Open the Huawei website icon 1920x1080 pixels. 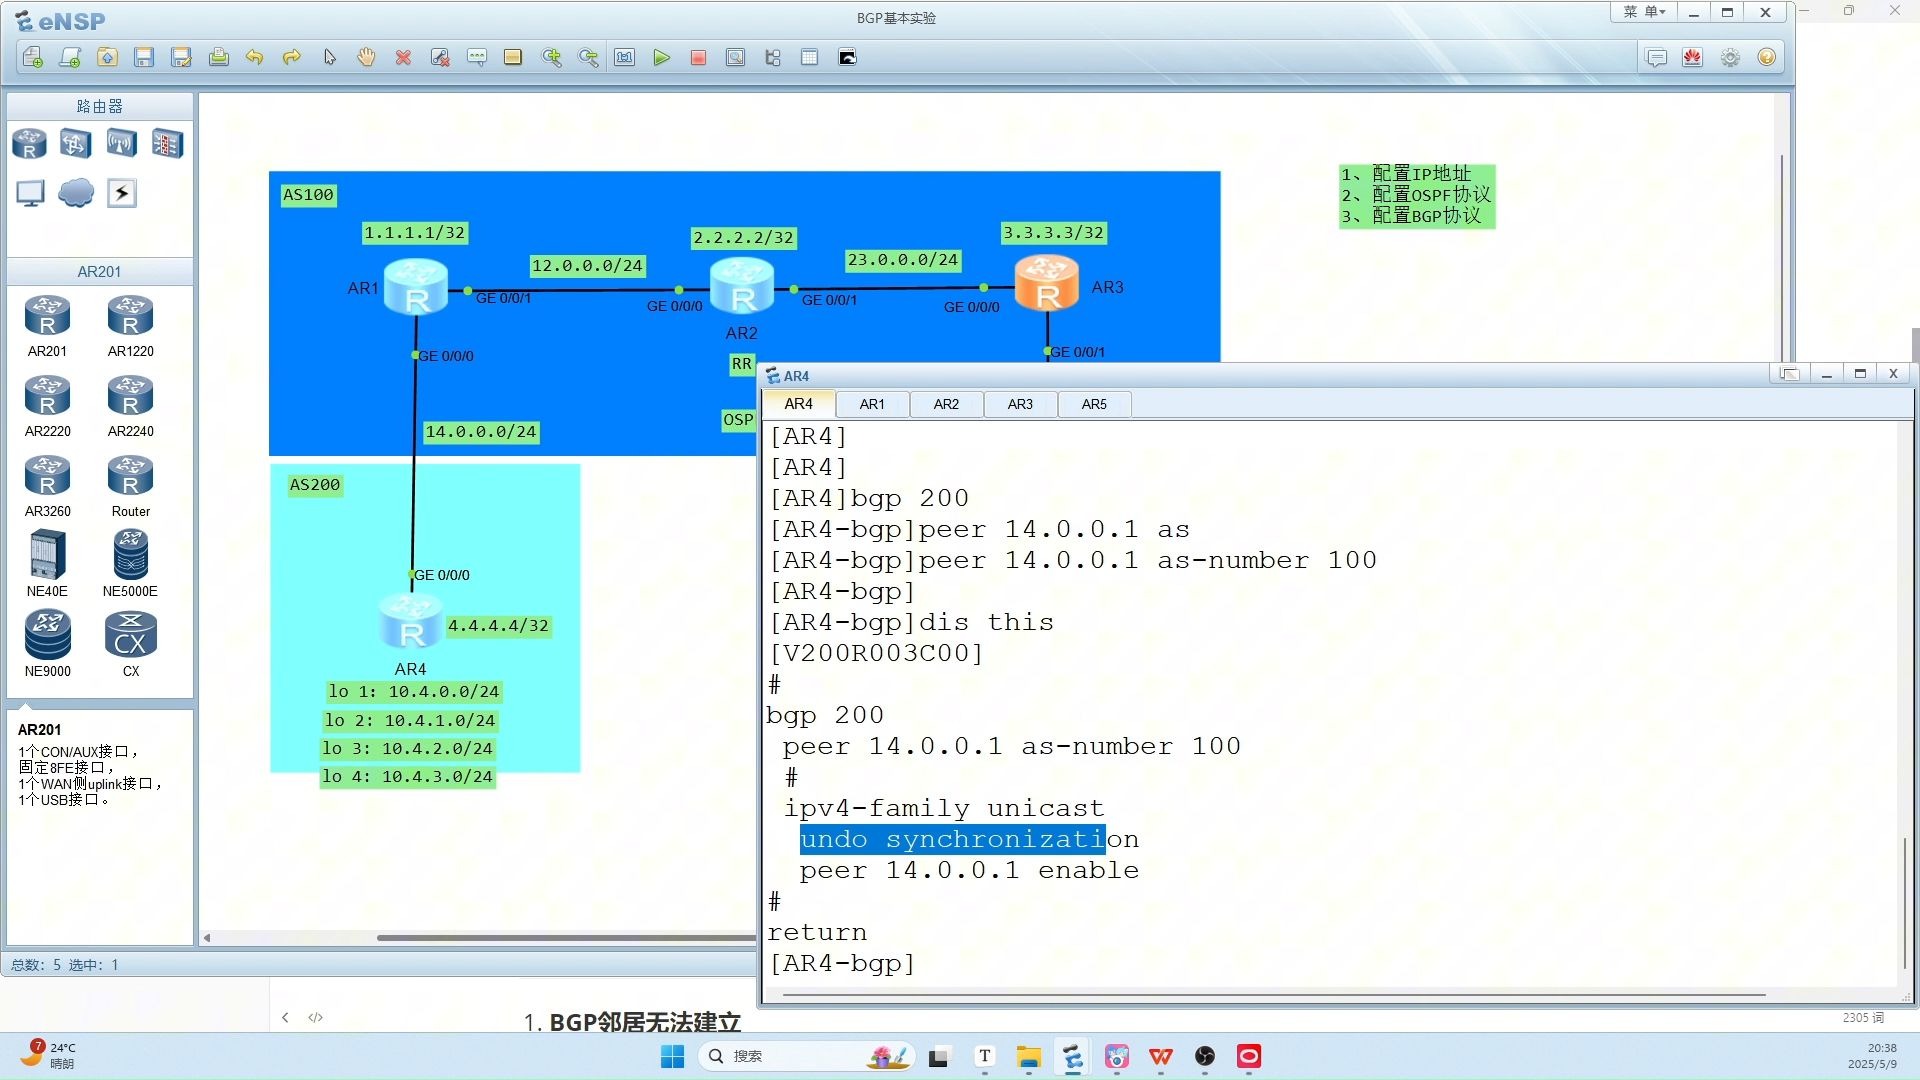(1692, 58)
